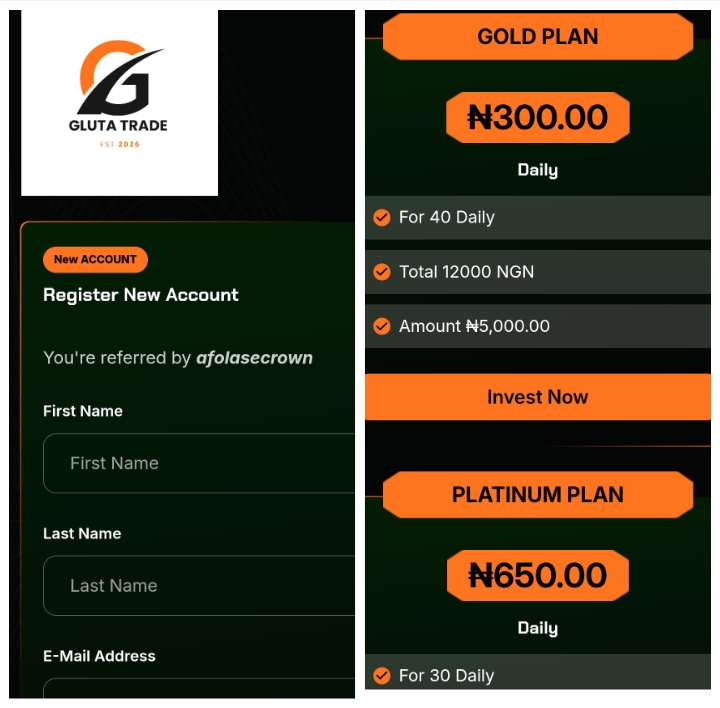The width and height of the screenshot is (720, 708).
Task: Click the ₦650.00 price badge
Action: [x=538, y=575]
